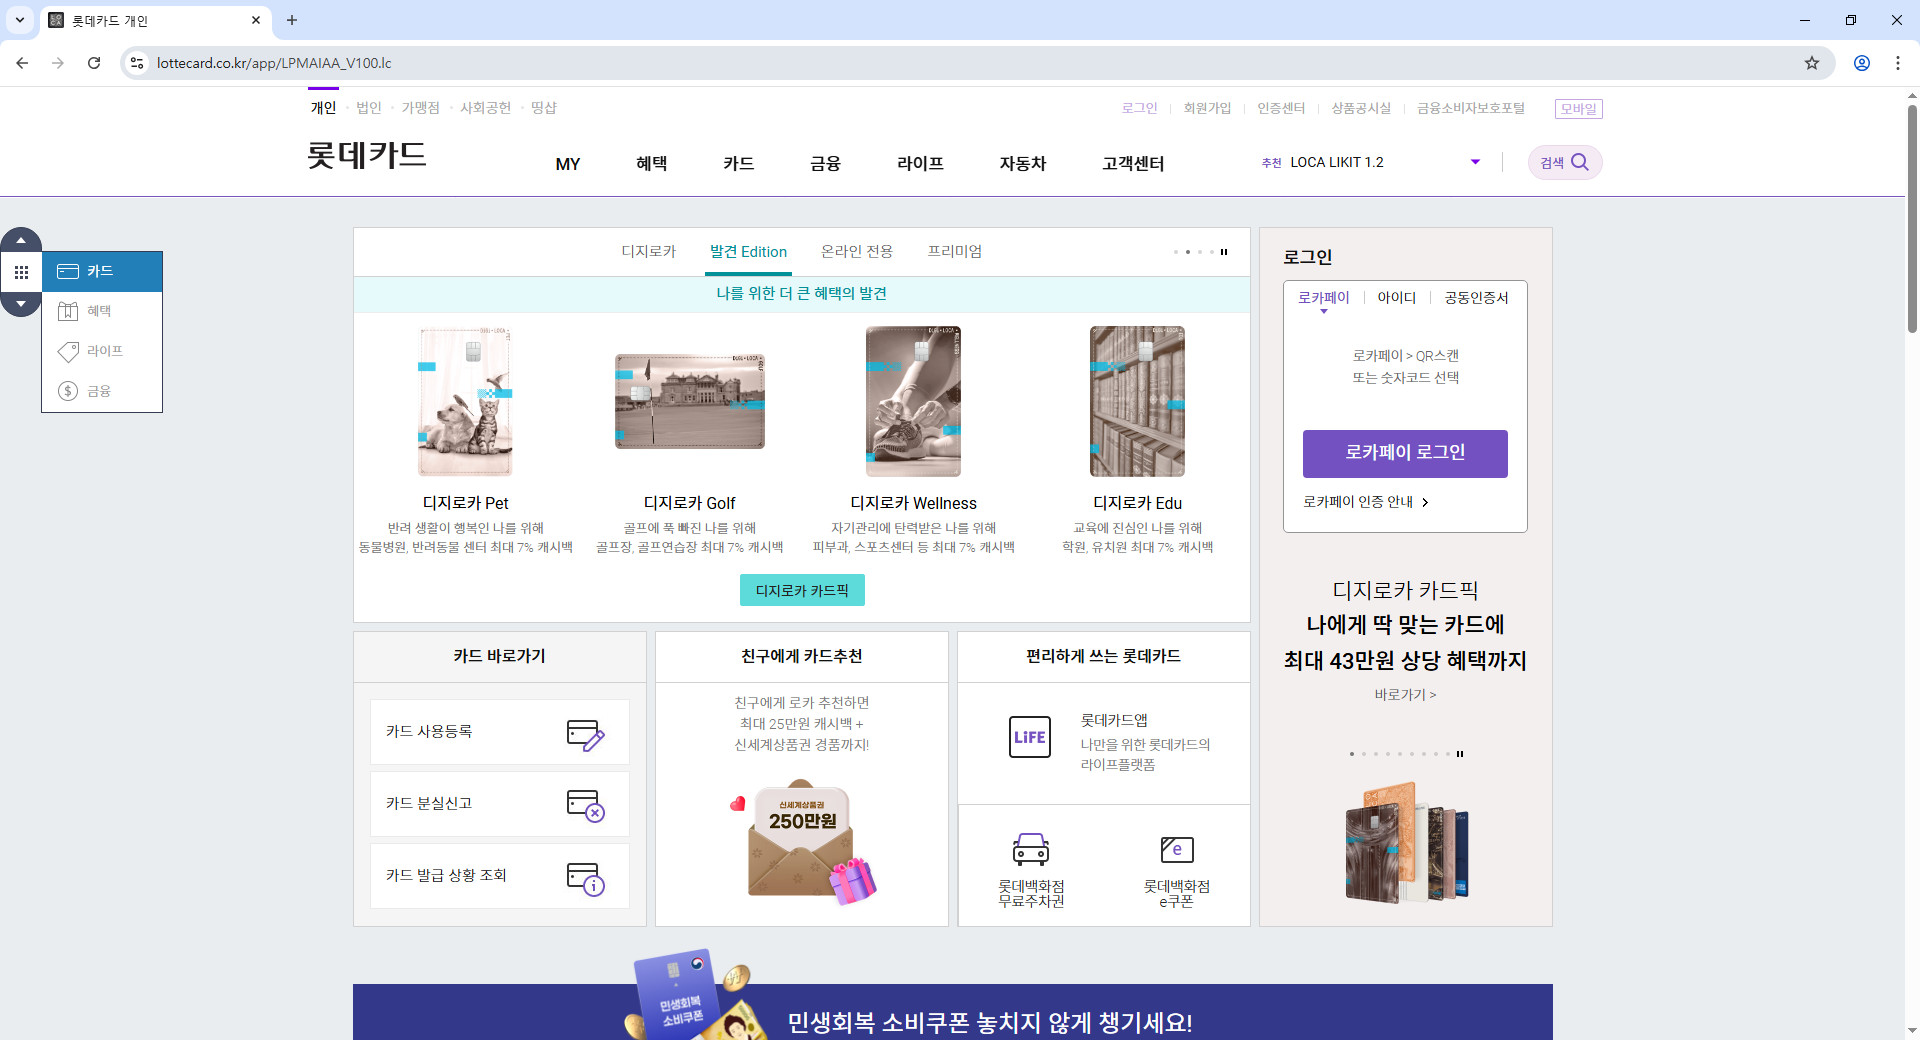Pause the card carousel rotation

[x=1224, y=252]
